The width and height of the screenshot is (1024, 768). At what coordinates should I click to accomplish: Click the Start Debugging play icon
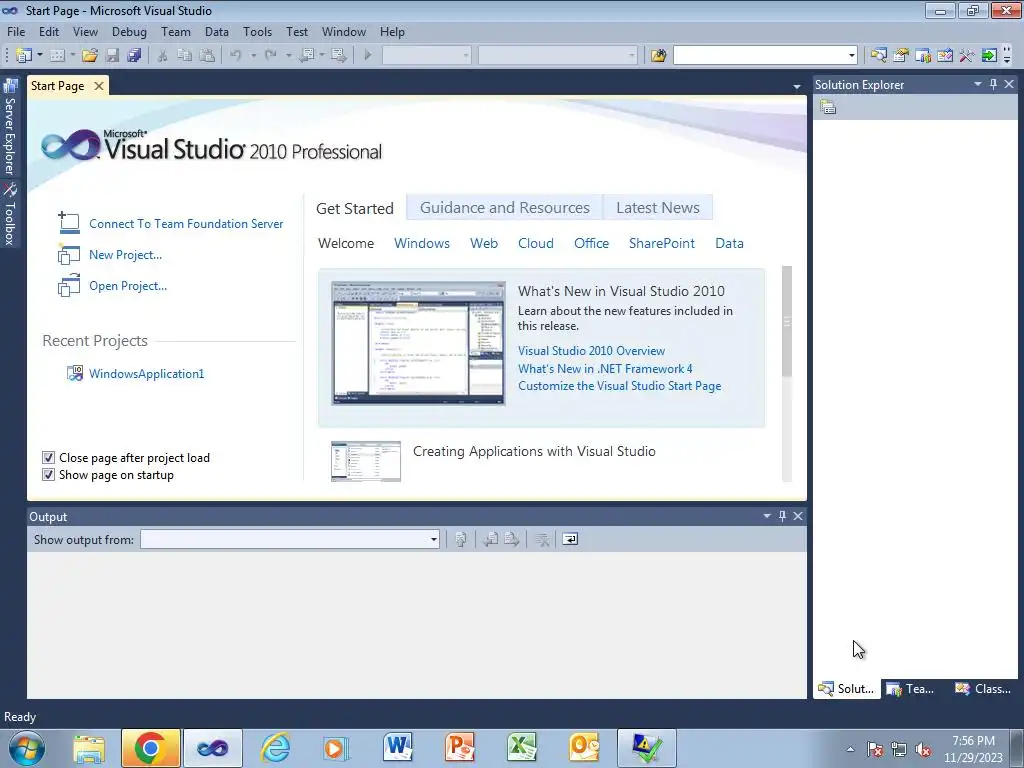[368, 56]
